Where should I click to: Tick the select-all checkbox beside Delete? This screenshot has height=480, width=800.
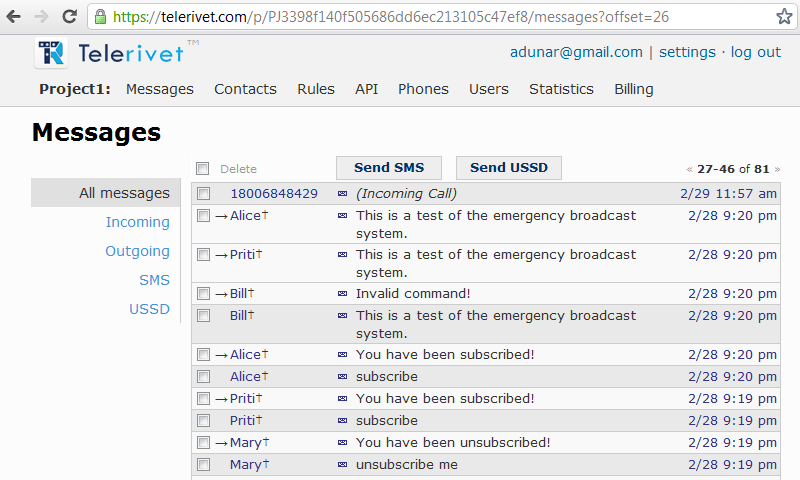(x=203, y=168)
